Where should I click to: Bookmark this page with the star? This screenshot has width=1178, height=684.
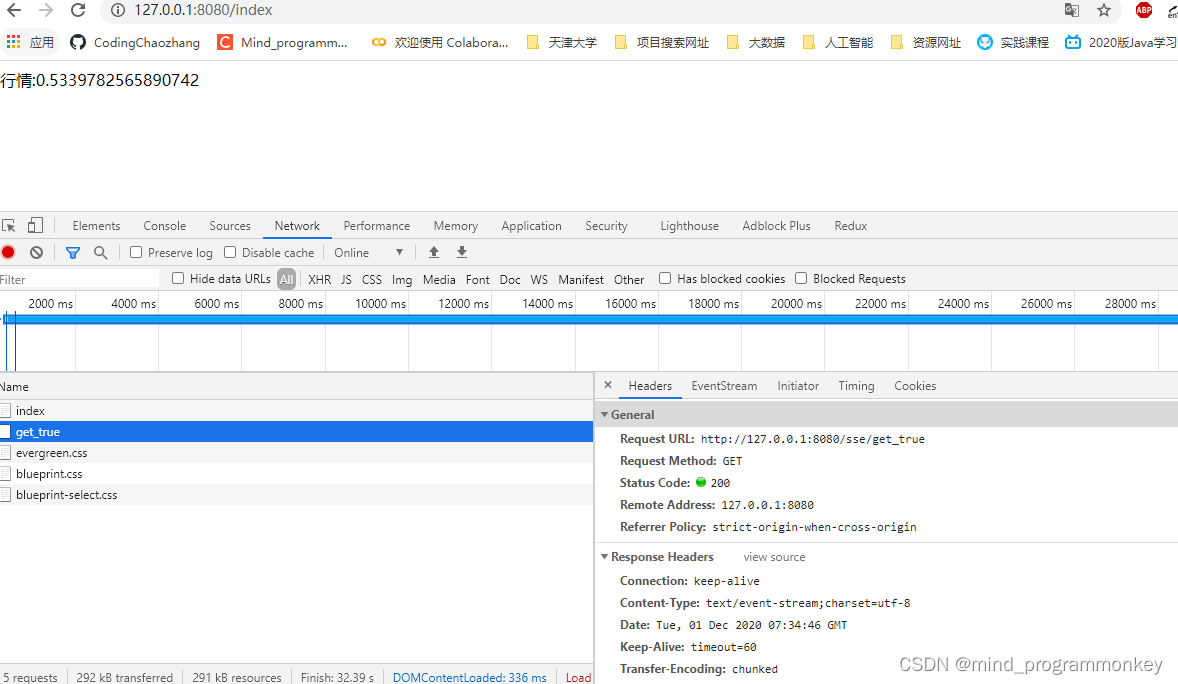pyautogui.click(x=1104, y=11)
